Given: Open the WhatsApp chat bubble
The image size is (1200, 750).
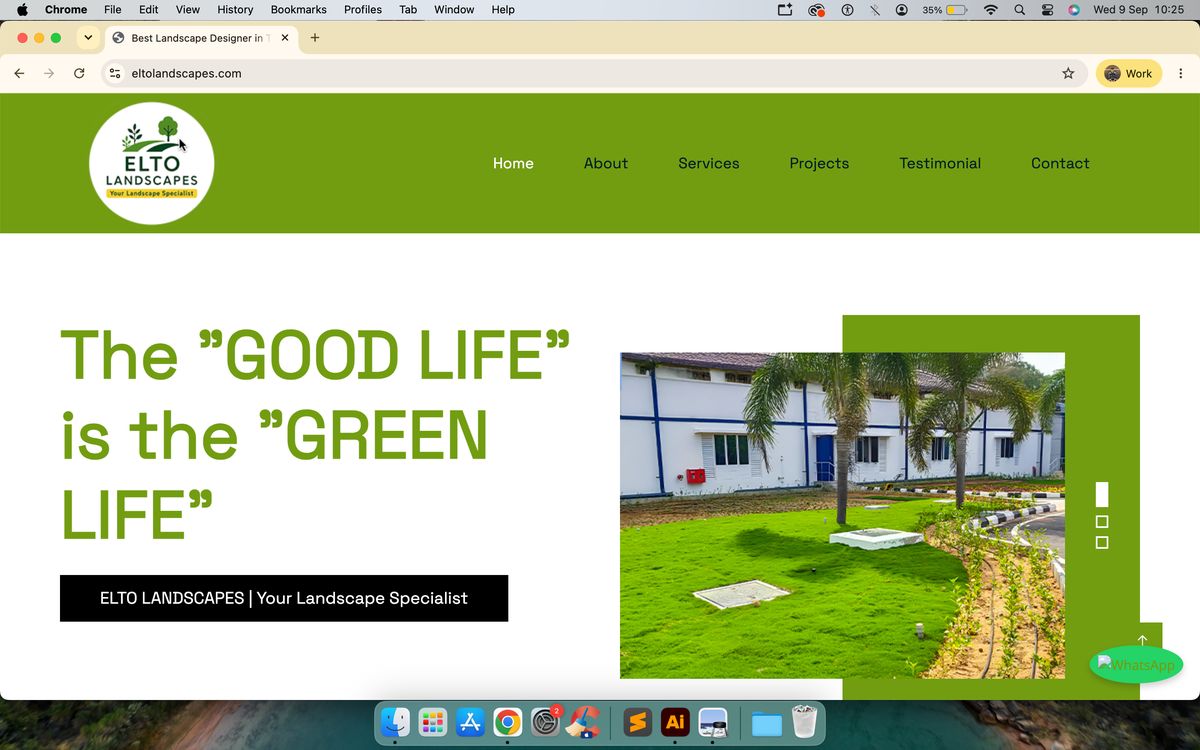Looking at the screenshot, I should [x=1136, y=665].
